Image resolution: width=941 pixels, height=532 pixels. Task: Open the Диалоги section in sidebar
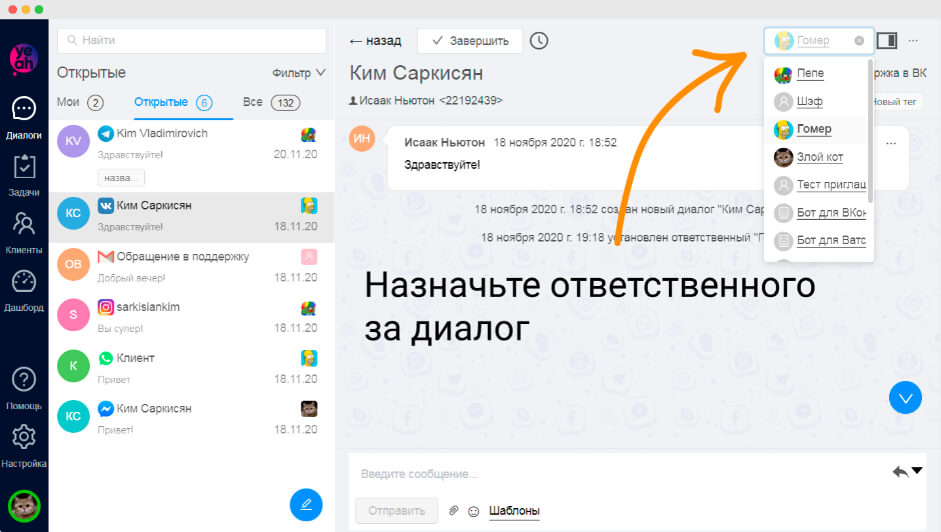point(23,118)
